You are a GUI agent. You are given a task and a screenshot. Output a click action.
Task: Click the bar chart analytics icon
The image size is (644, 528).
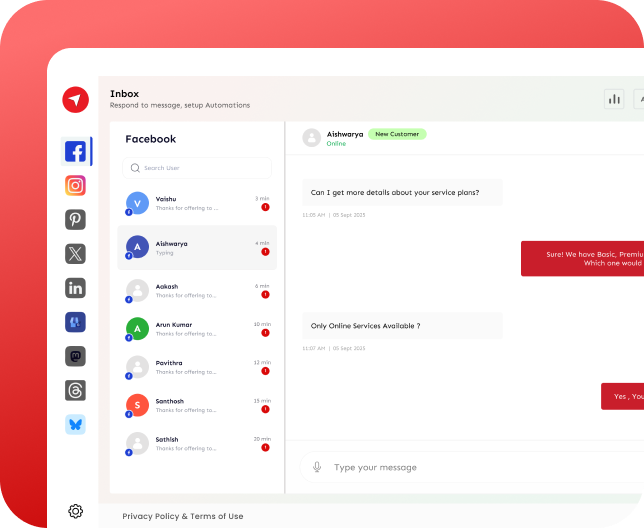(613, 98)
